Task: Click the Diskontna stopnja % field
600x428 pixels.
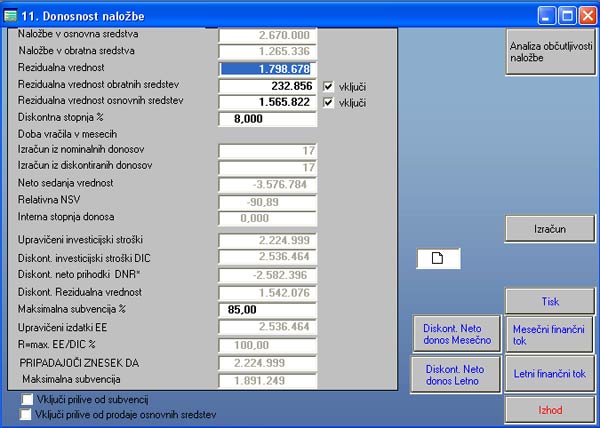Action: pos(267,119)
